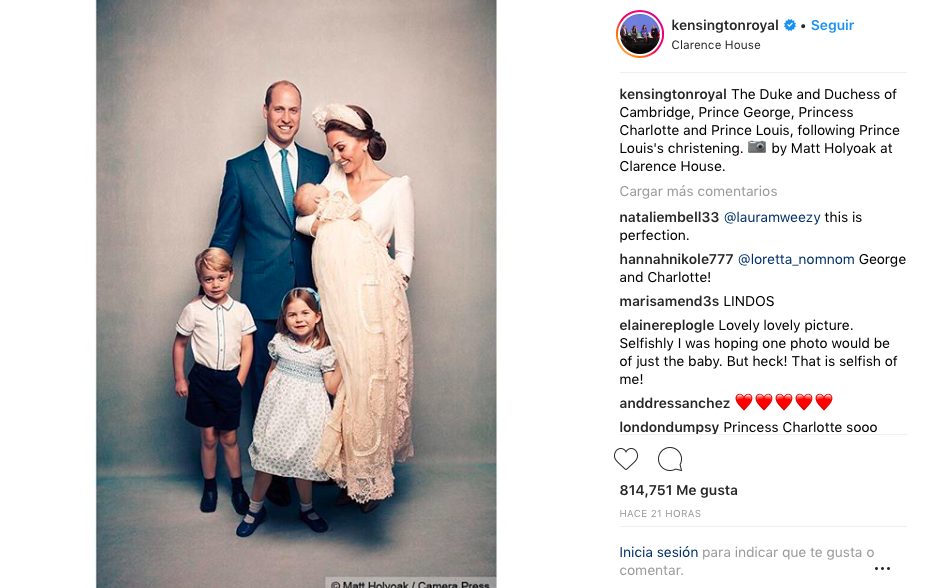The width and height of the screenshot is (929, 588).
Task: Open the Clarence House location
Action: [715, 45]
